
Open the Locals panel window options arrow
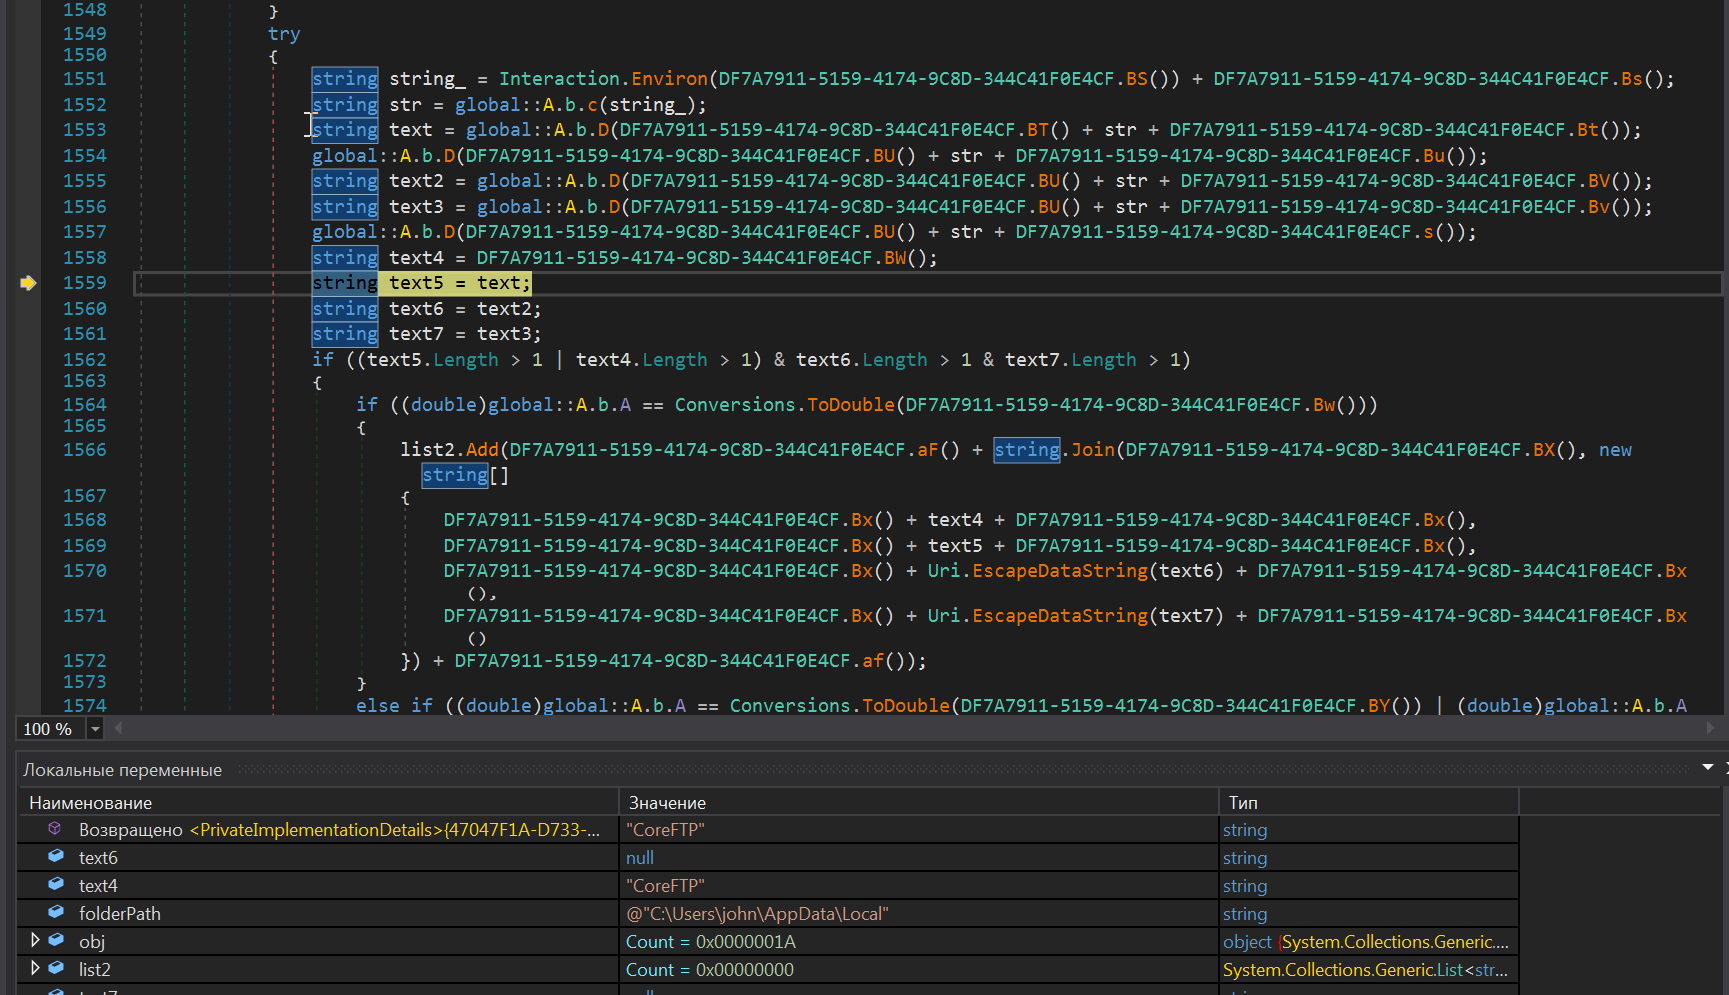[1707, 768]
